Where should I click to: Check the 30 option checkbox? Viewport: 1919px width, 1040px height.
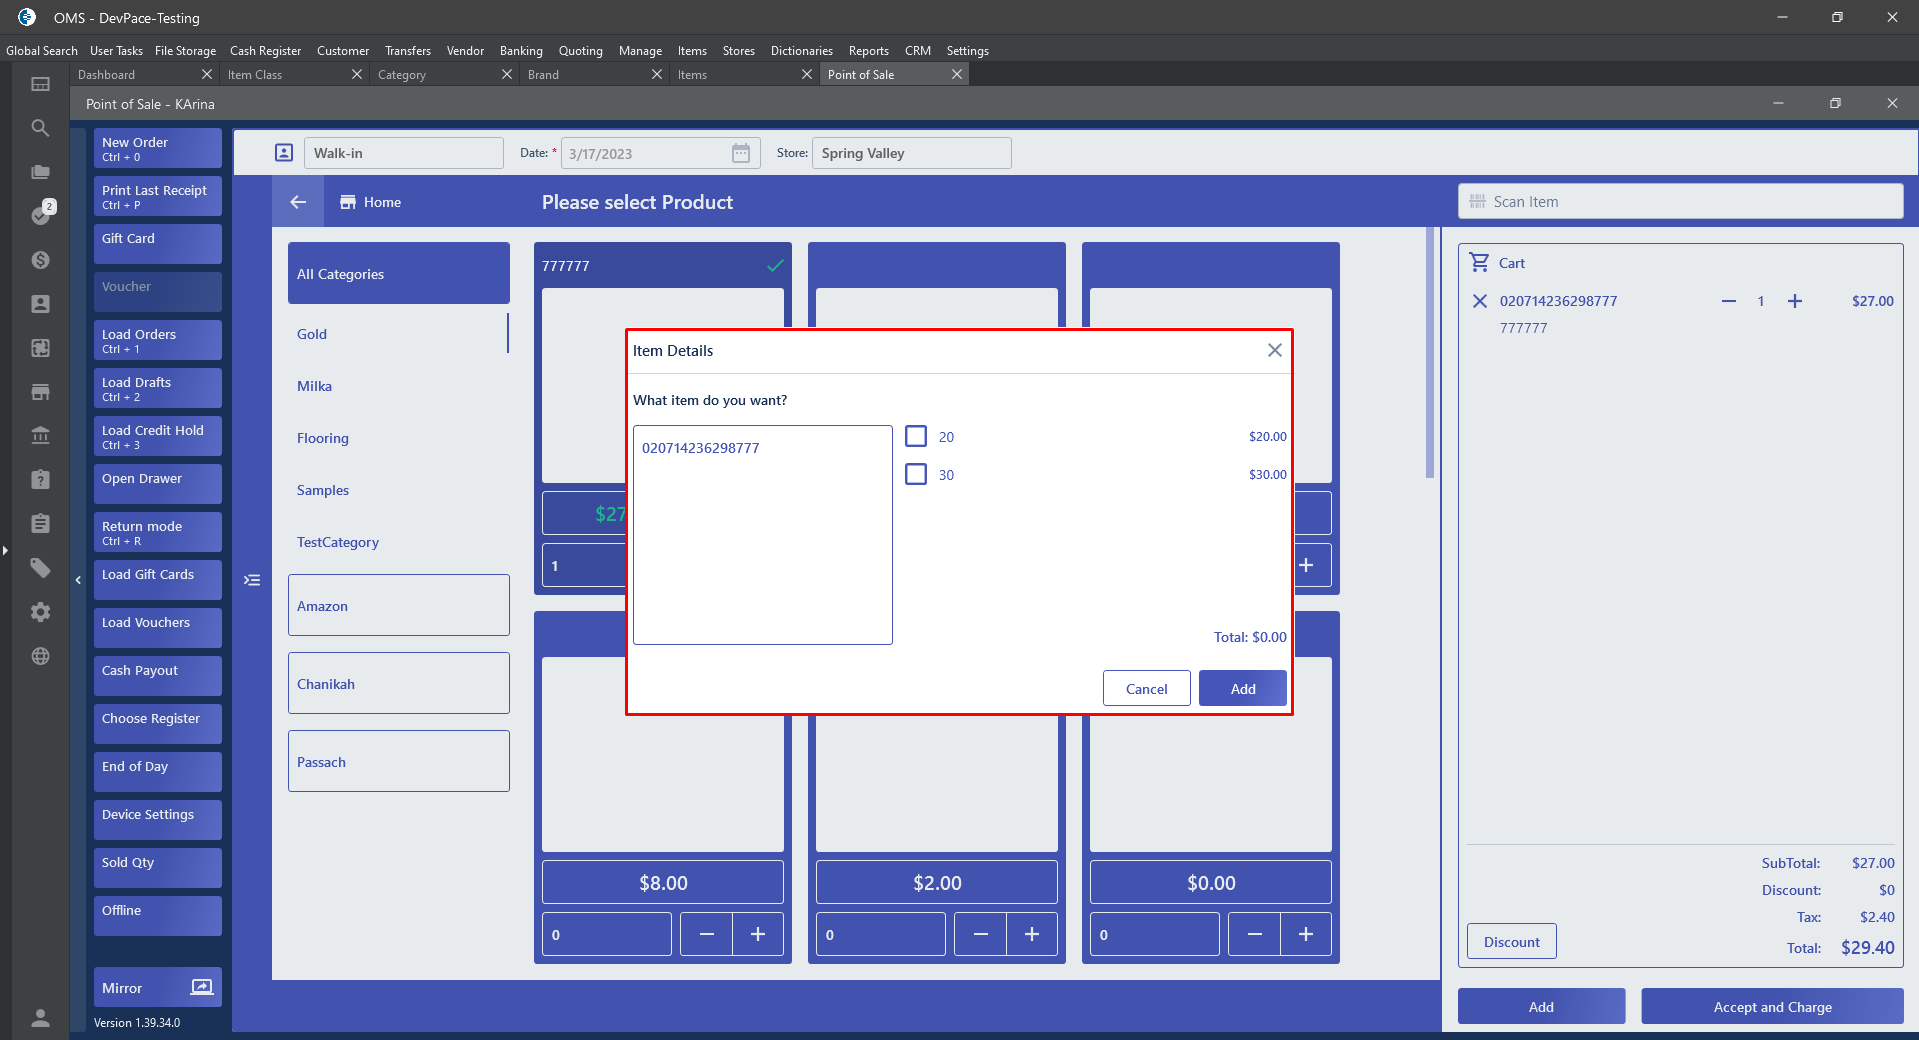coord(916,474)
